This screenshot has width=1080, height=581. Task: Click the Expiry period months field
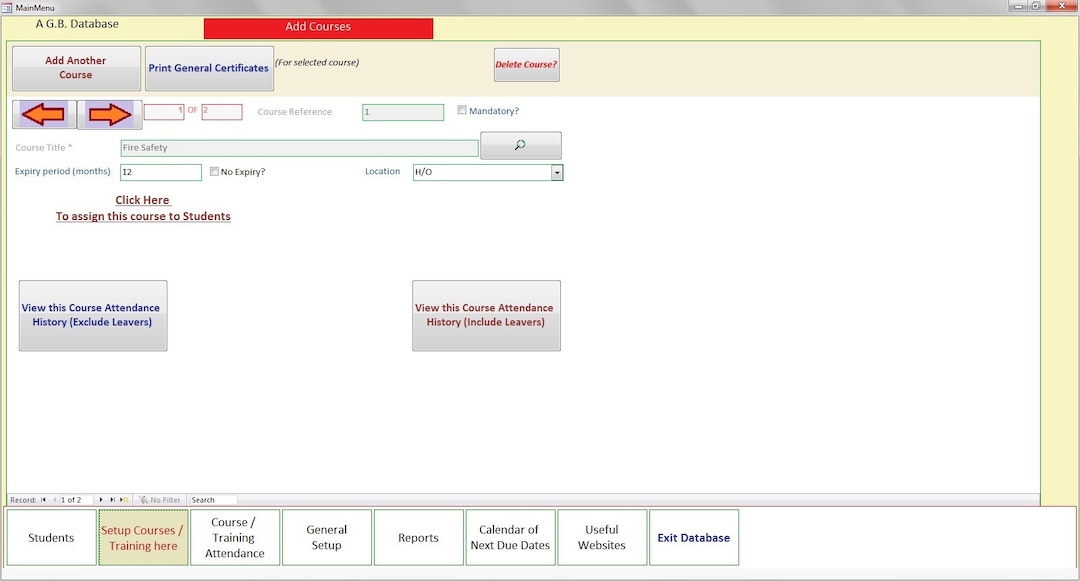pos(160,171)
